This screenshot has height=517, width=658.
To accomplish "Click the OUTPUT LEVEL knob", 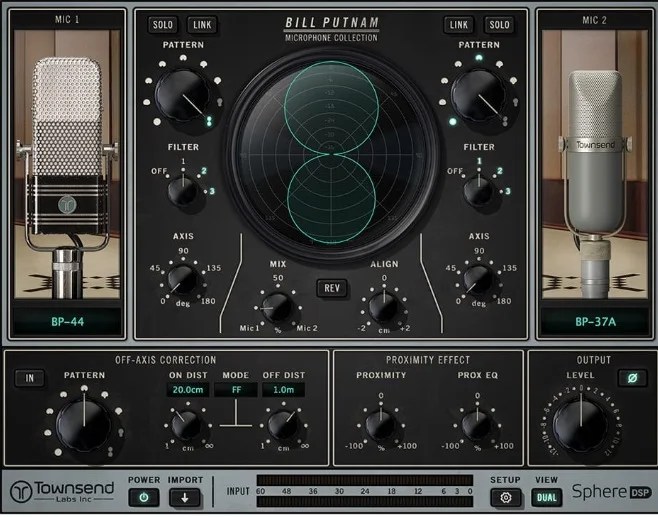I will 581,426.
